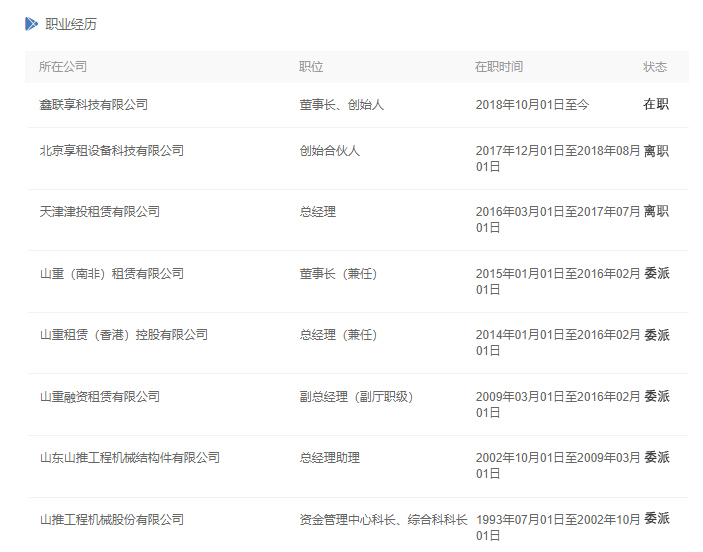Click the 所在公司 column header
703x552 pixels.
(63, 67)
